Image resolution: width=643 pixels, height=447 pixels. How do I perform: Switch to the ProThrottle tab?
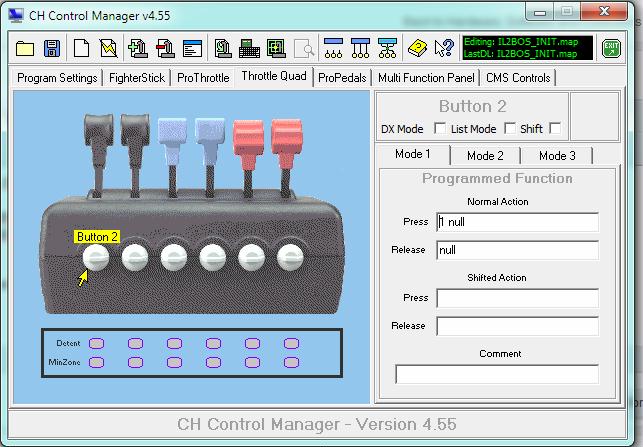203,78
